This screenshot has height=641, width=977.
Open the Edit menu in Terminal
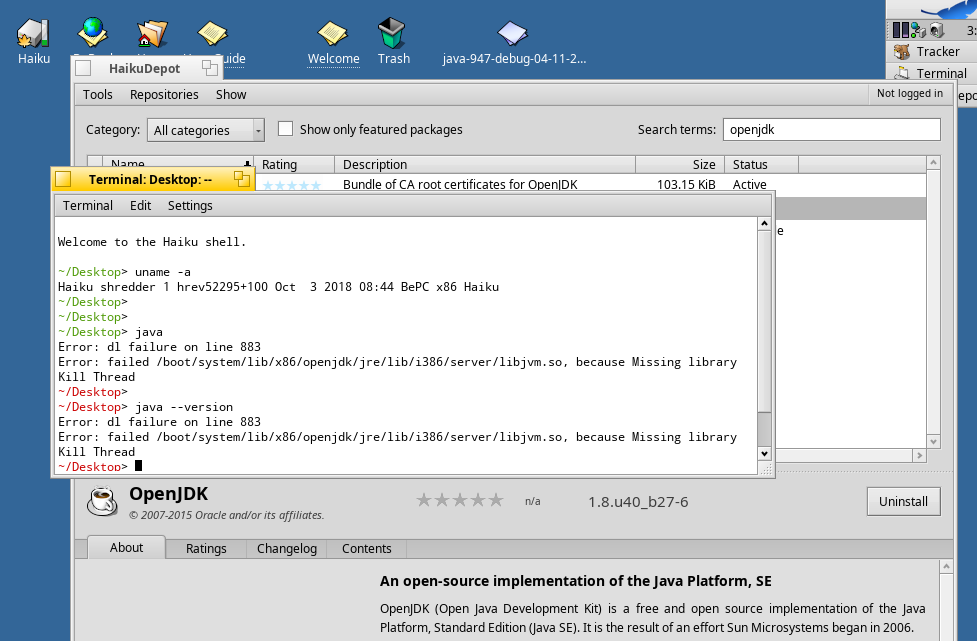140,206
